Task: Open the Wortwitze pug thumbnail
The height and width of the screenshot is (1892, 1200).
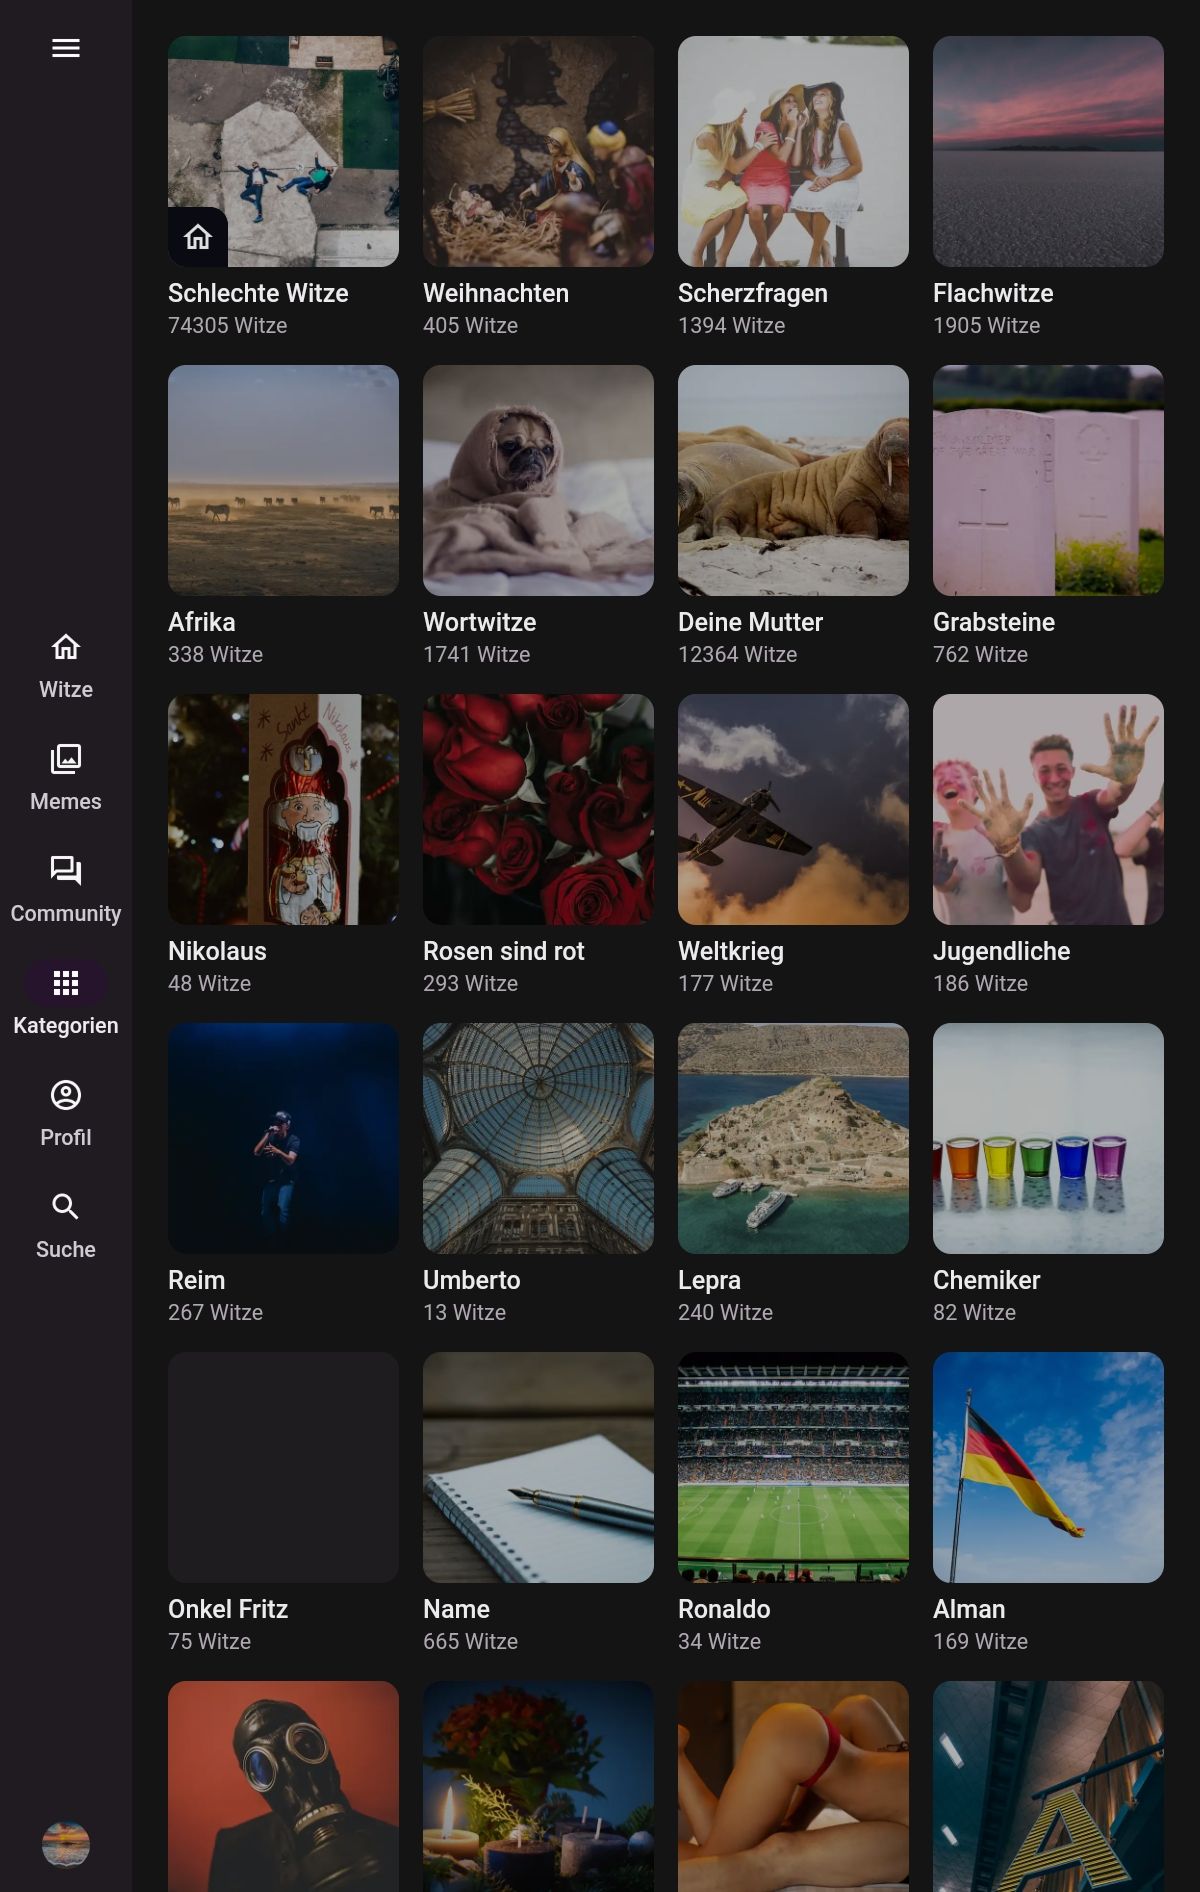Action: (538, 480)
